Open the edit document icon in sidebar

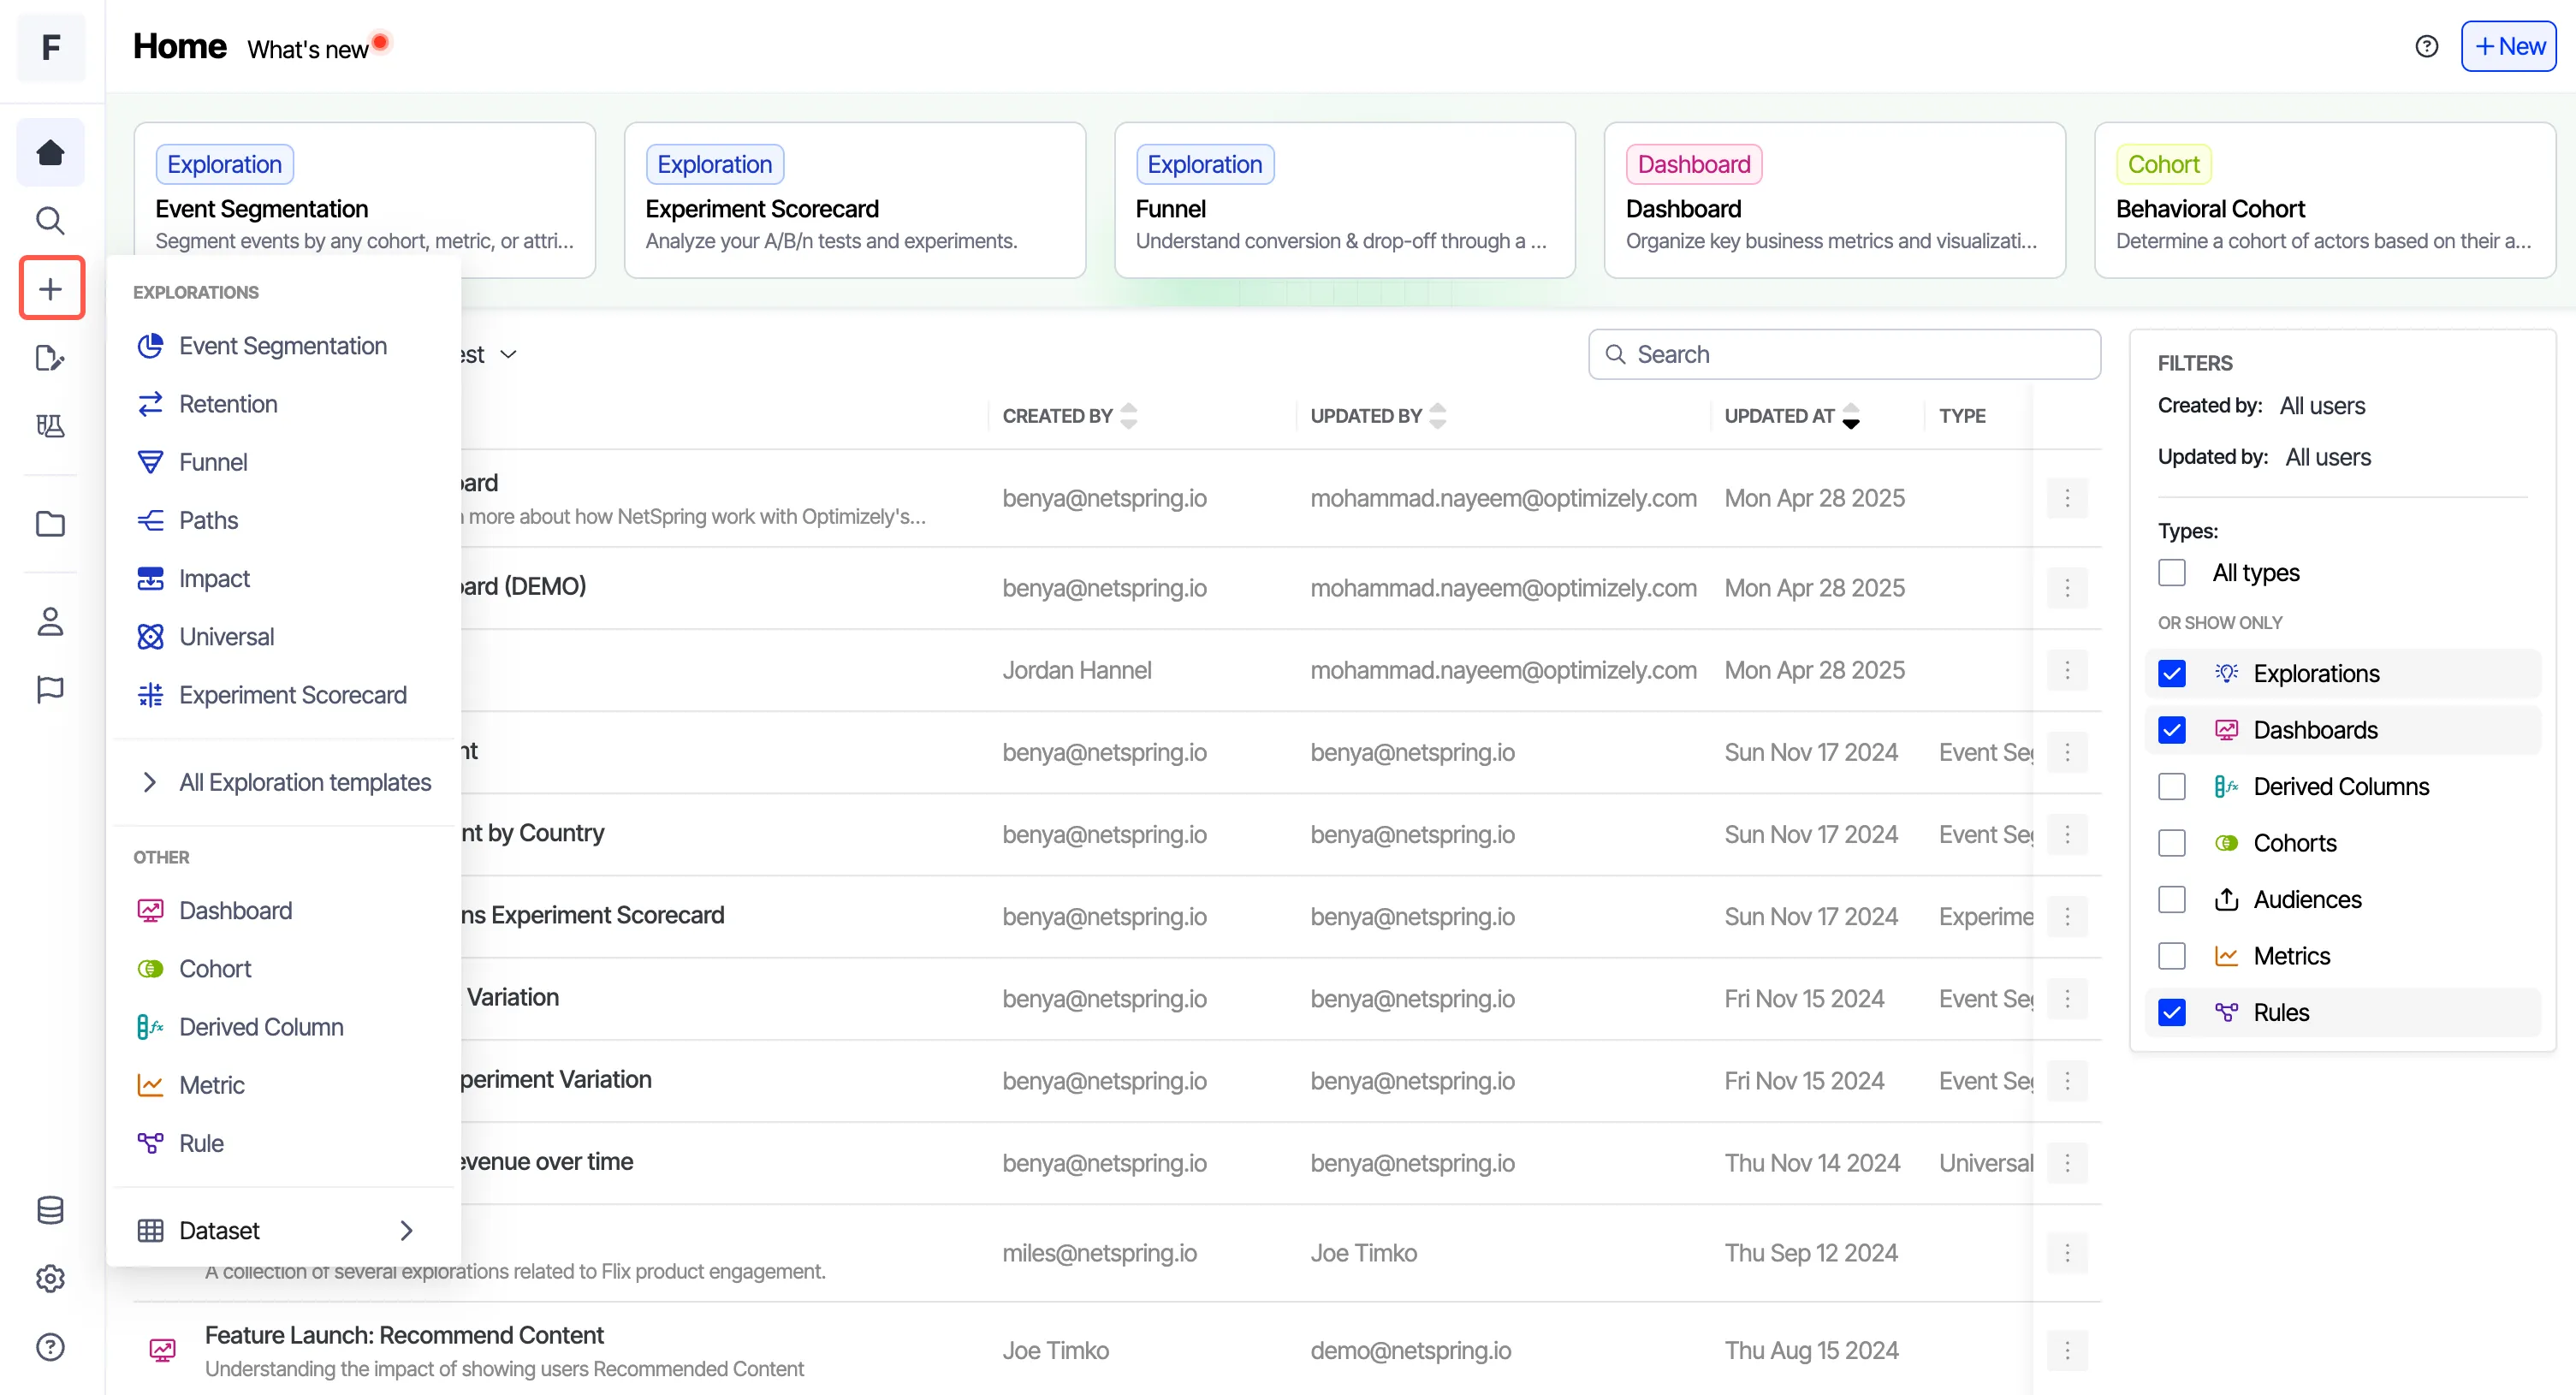tap(50, 357)
